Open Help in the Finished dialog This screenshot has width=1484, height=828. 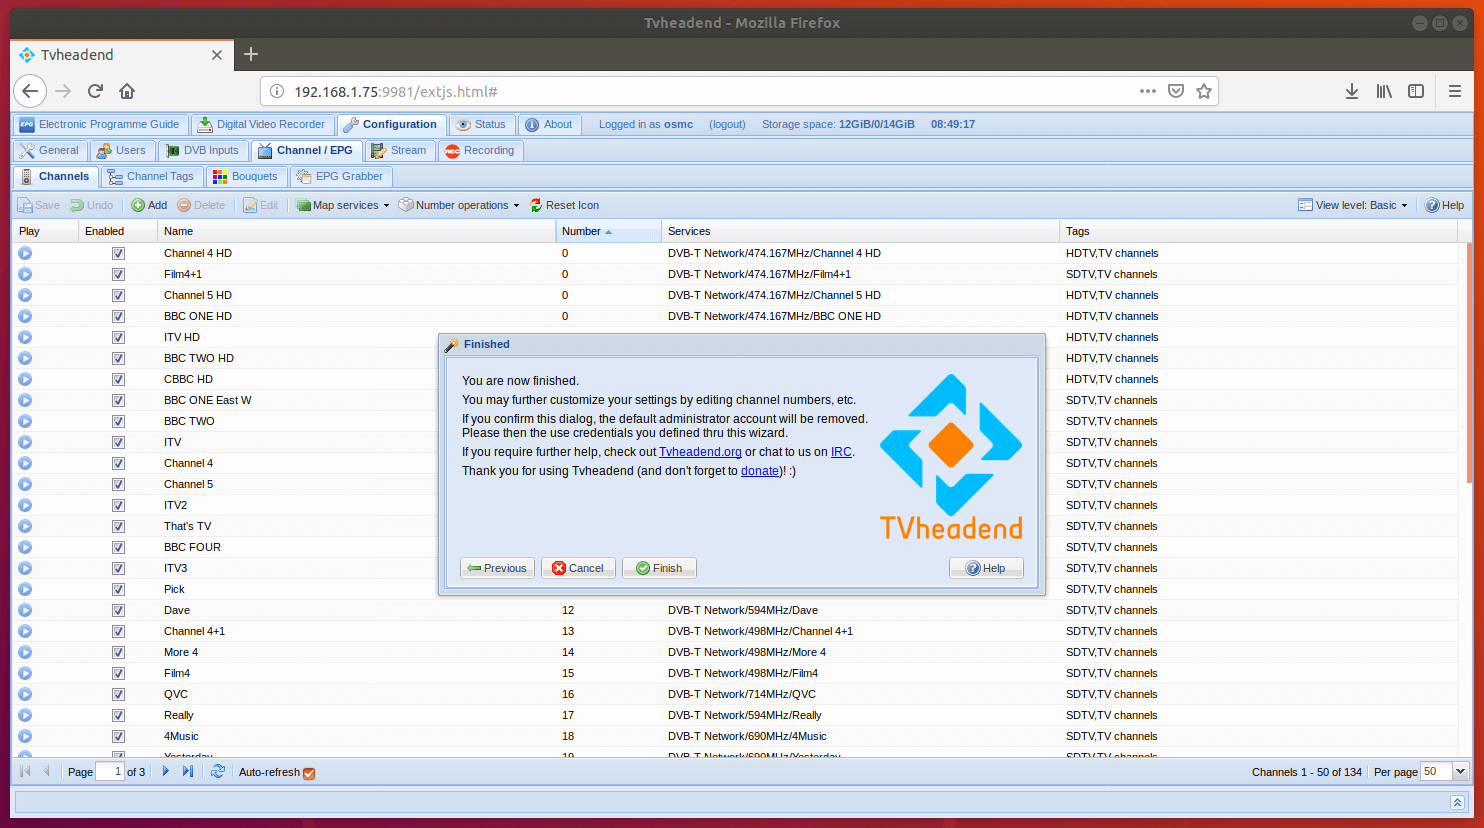point(985,568)
